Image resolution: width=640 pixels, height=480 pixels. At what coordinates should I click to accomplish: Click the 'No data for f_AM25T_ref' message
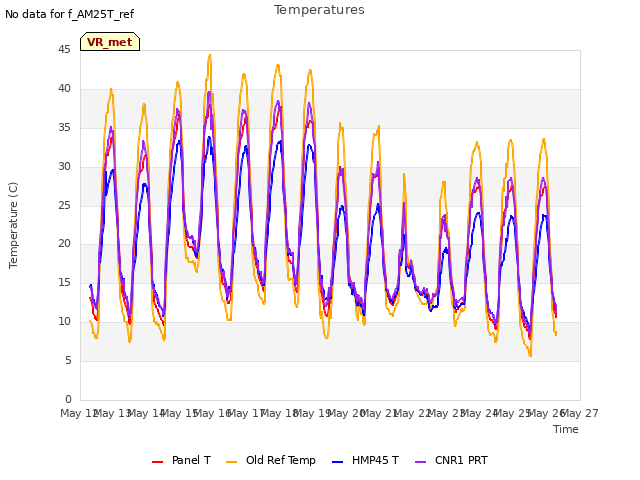pos(69,14)
